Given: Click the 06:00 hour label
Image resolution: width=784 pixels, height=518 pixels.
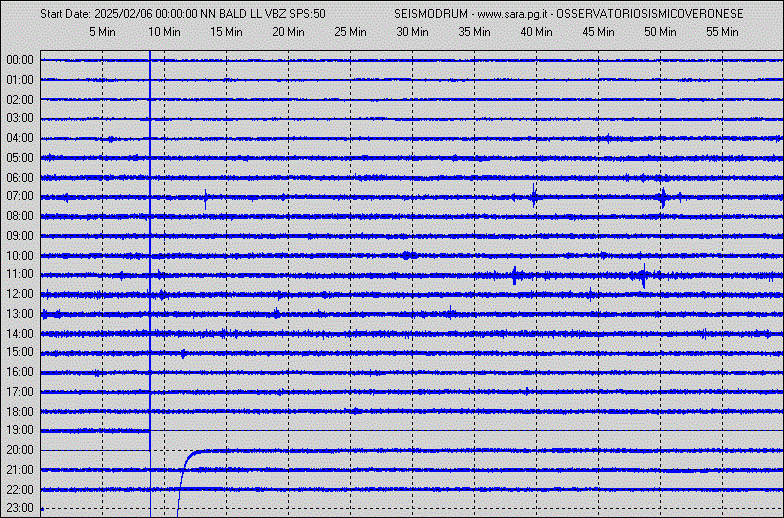Looking at the screenshot, I should click(x=20, y=178).
